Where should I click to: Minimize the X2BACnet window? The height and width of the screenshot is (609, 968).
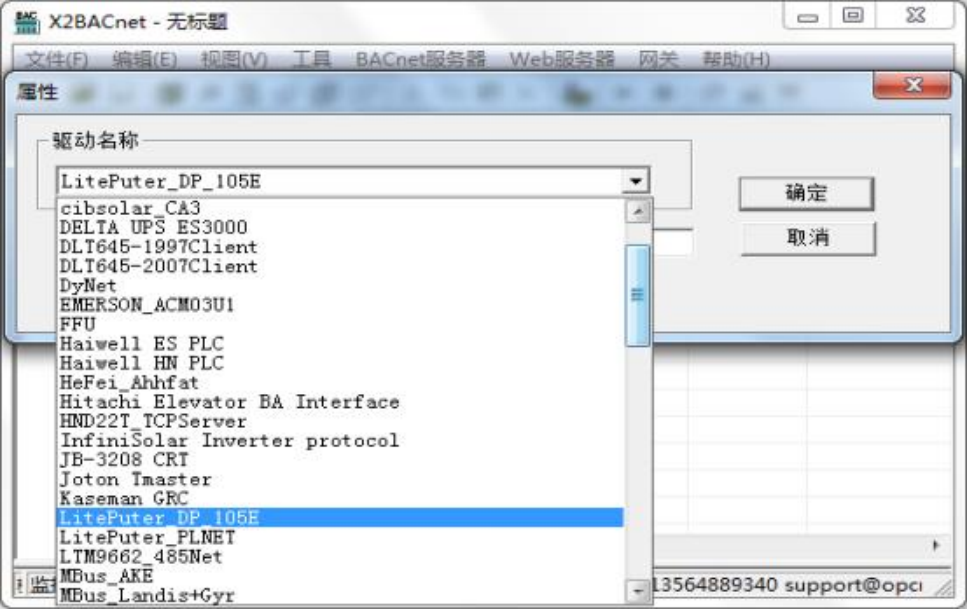point(807,16)
